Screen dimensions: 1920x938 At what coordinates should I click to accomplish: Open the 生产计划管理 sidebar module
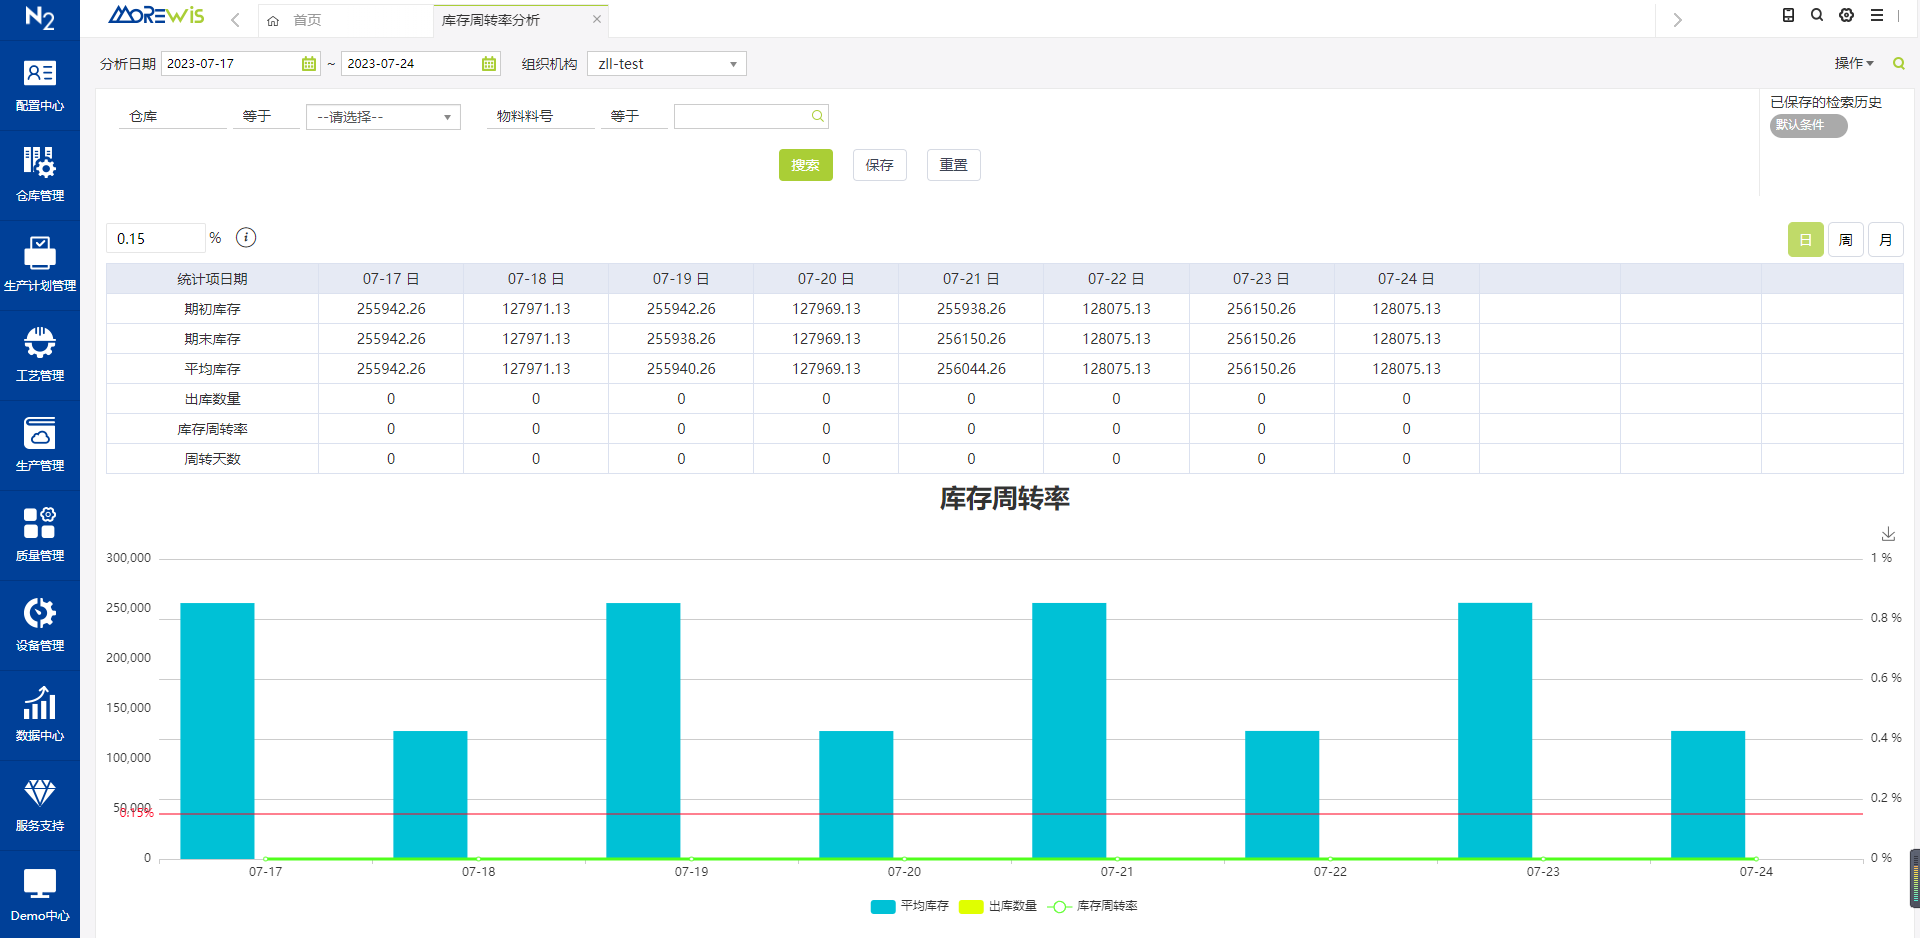[40, 264]
